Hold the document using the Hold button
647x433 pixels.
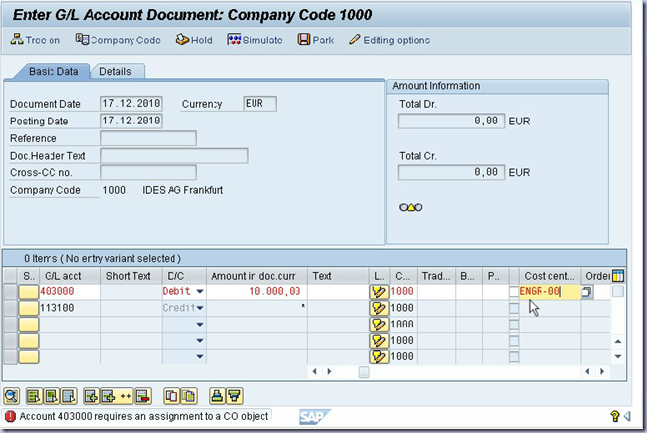click(x=194, y=40)
